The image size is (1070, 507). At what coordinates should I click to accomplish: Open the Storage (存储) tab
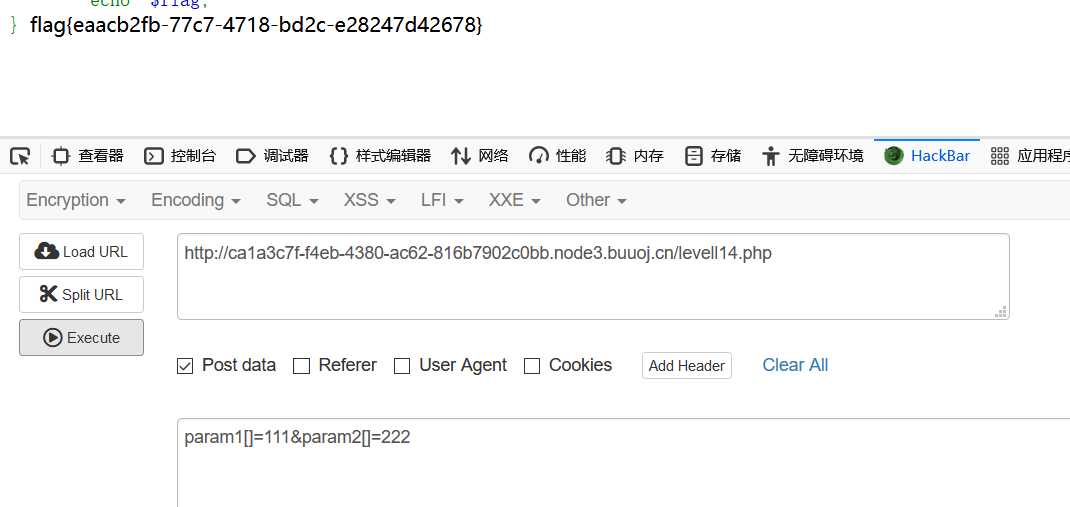pyautogui.click(x=713, y=156)
